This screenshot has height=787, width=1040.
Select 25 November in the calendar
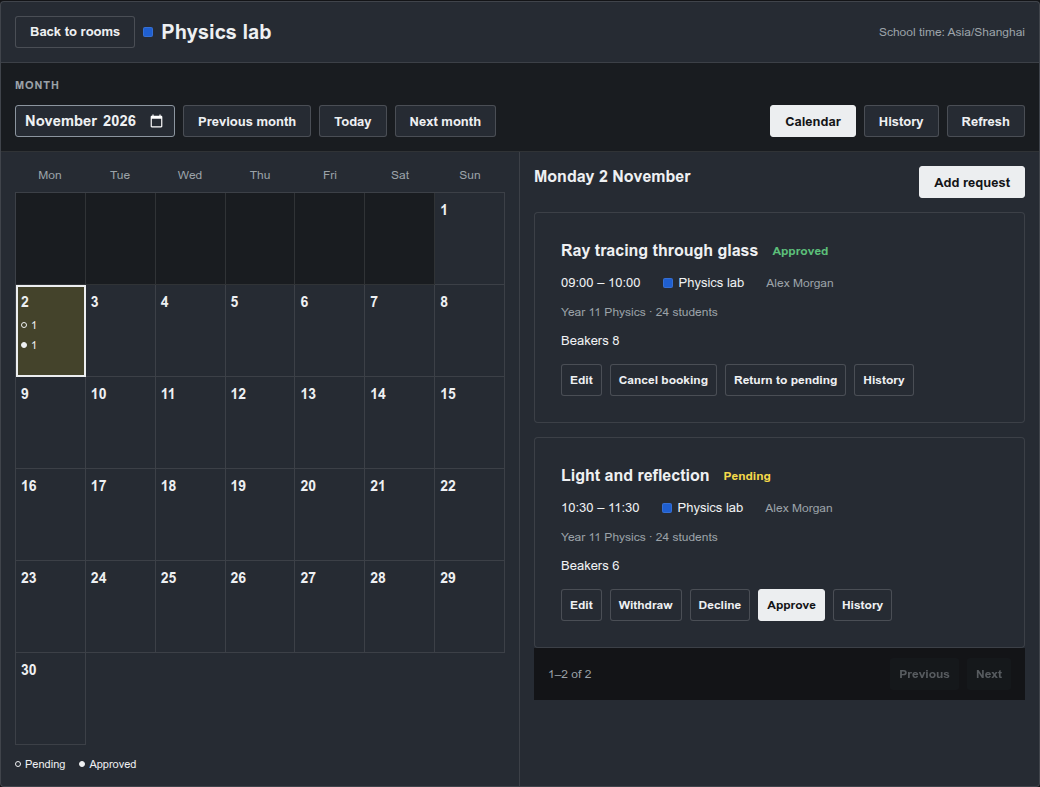point(190,607)
